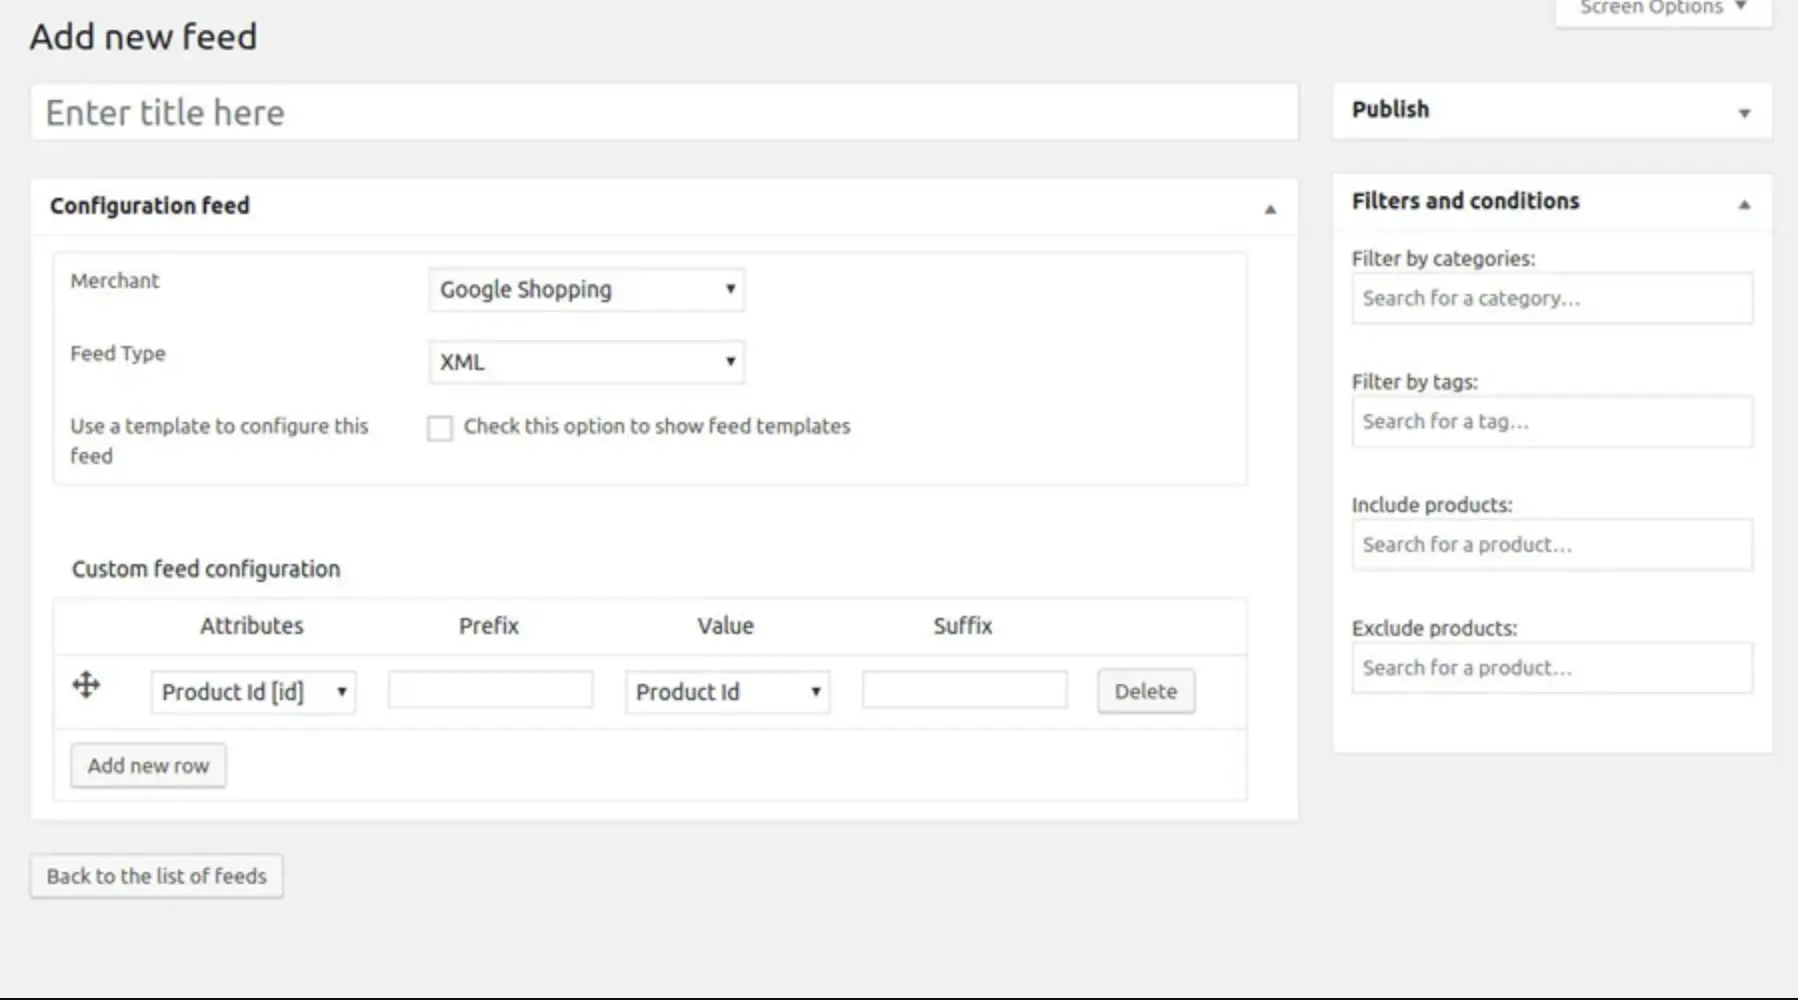Expand the Publish panel arrow
Screen dimensions: 1798x1000
(1744, 113)
